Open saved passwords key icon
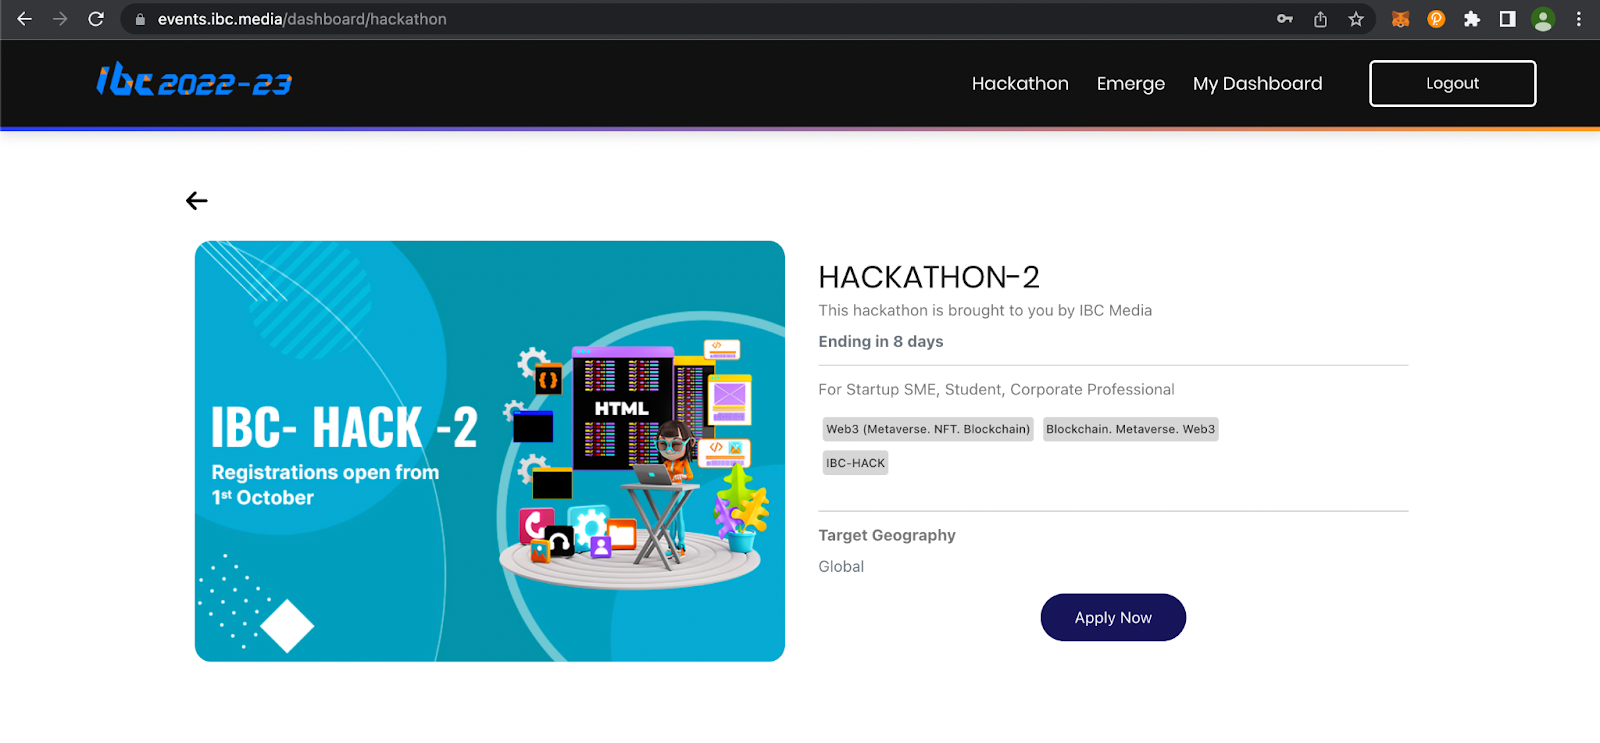The height and width of the screenshot is (743, 1600). (1285, 19)
